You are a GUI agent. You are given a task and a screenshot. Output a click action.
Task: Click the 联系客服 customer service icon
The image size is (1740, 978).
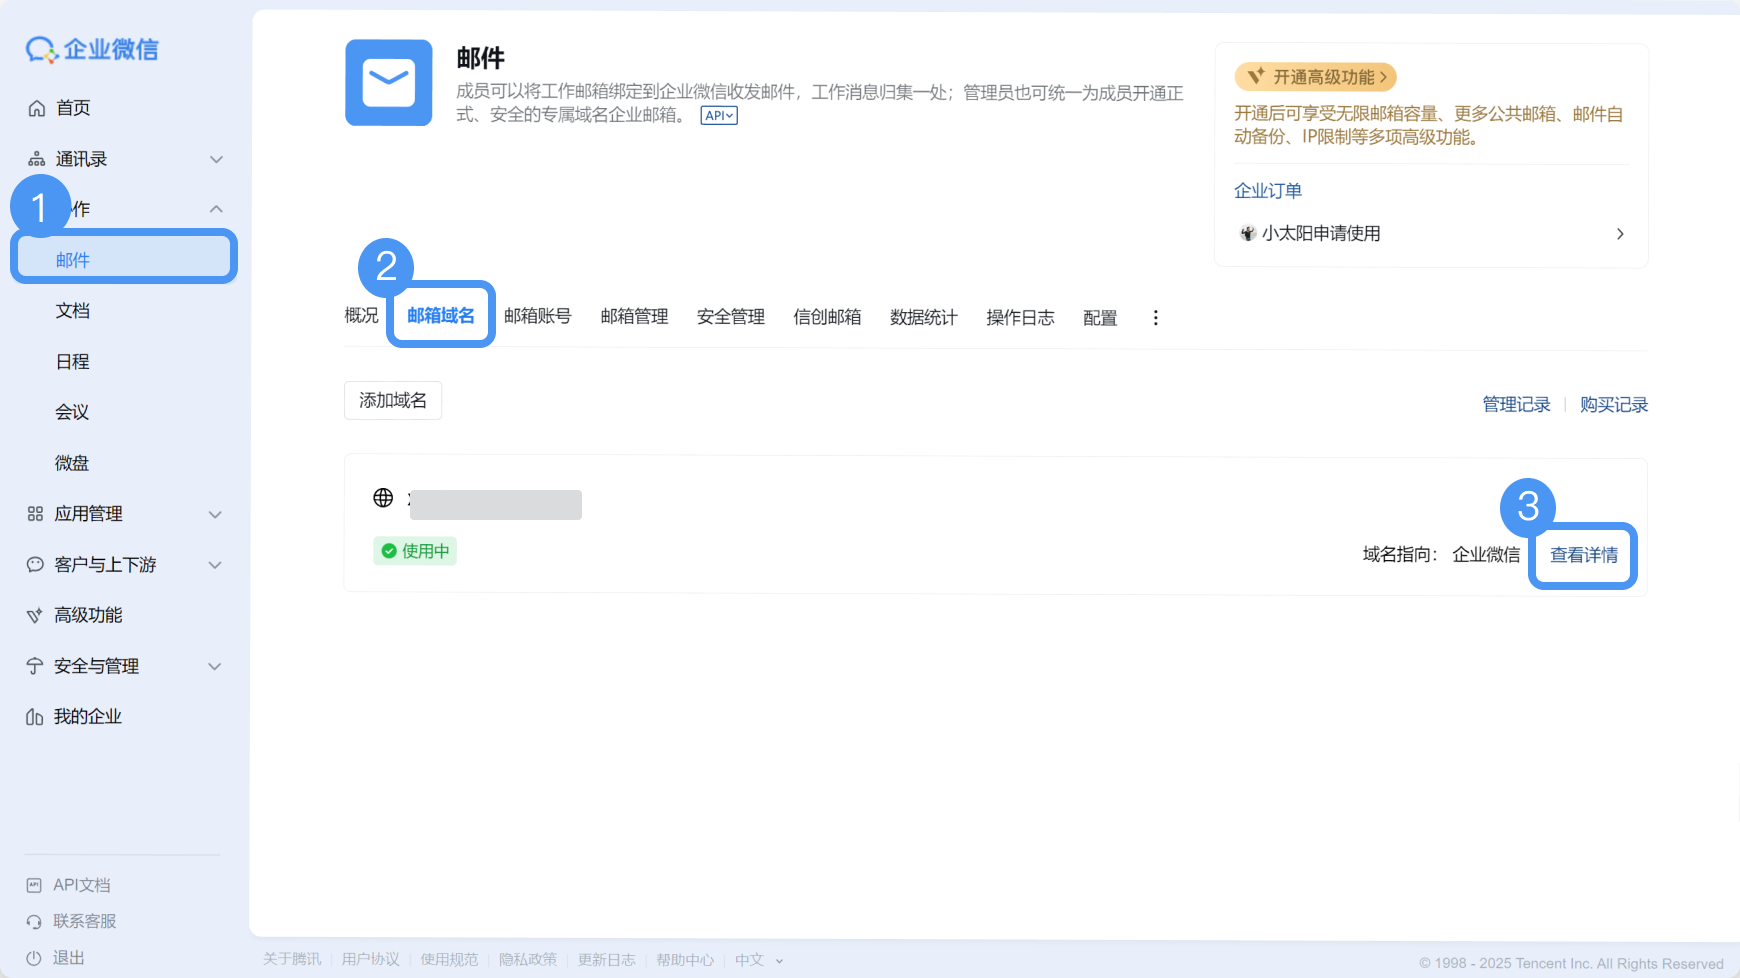click(34, 921)
